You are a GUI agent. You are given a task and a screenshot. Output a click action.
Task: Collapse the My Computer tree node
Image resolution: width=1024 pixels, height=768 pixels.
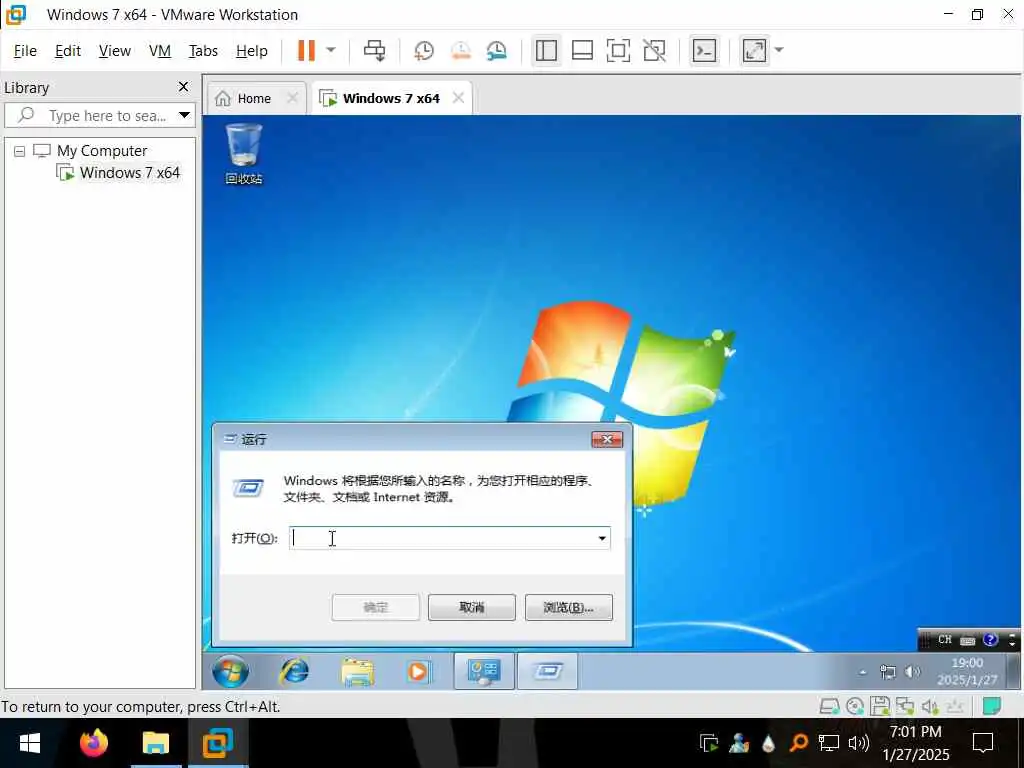click(20, 152)
